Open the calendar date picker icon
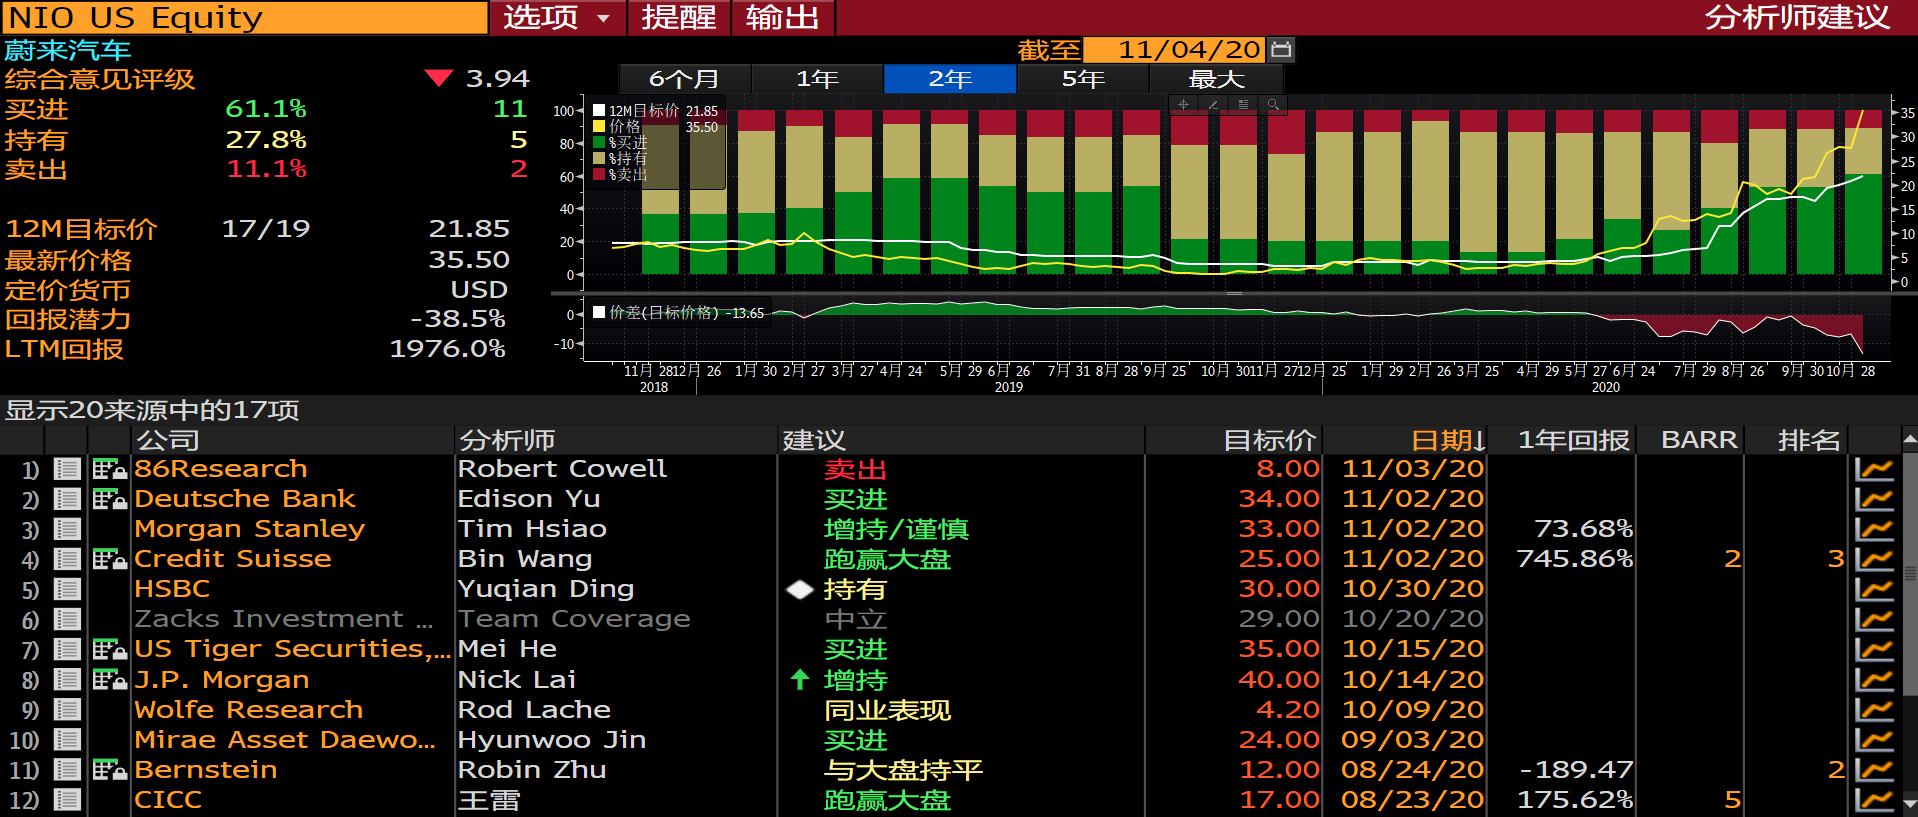This screenshot has width=1918, height=817. pyautogui.click(x=1281, y=49)
